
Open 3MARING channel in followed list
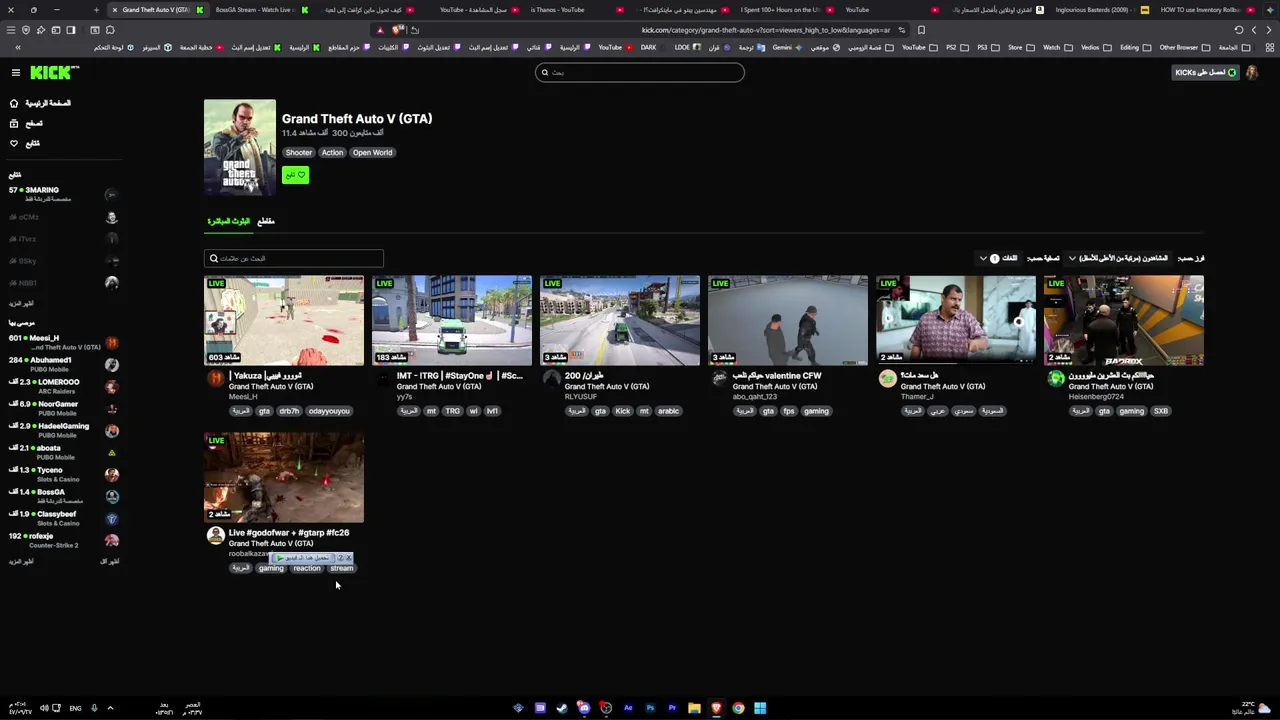63,194
